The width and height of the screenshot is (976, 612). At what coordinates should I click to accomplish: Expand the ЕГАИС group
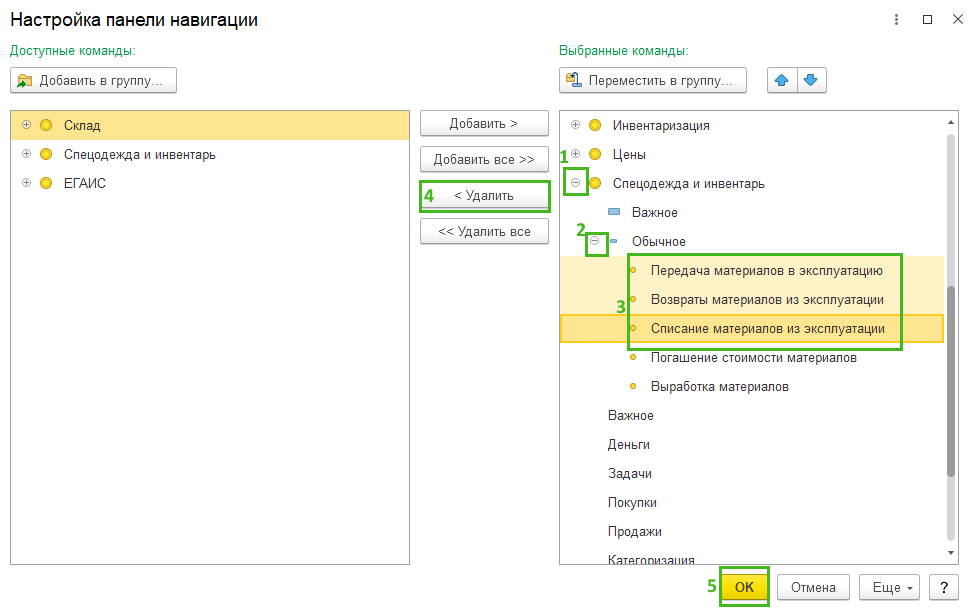point(26,182)
